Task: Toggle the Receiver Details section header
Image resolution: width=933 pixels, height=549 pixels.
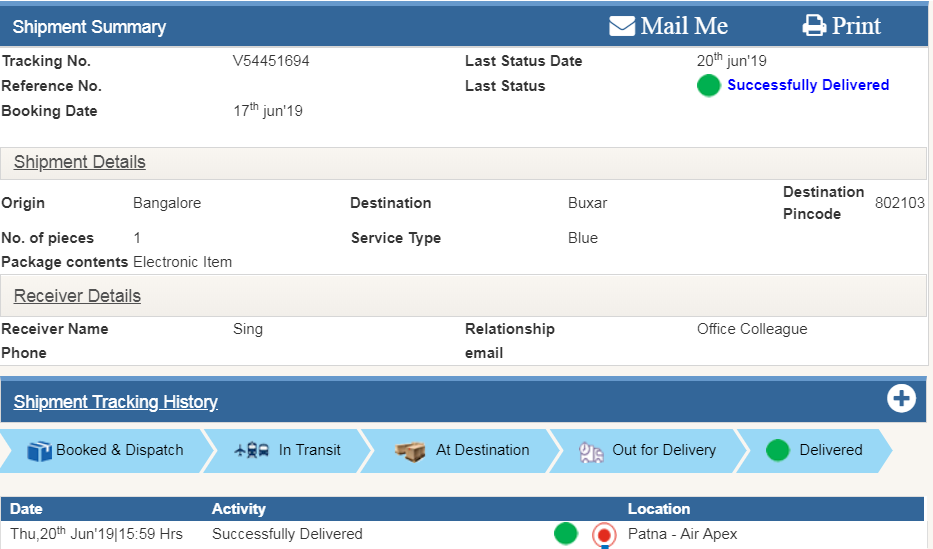Action: coord(77,296)
